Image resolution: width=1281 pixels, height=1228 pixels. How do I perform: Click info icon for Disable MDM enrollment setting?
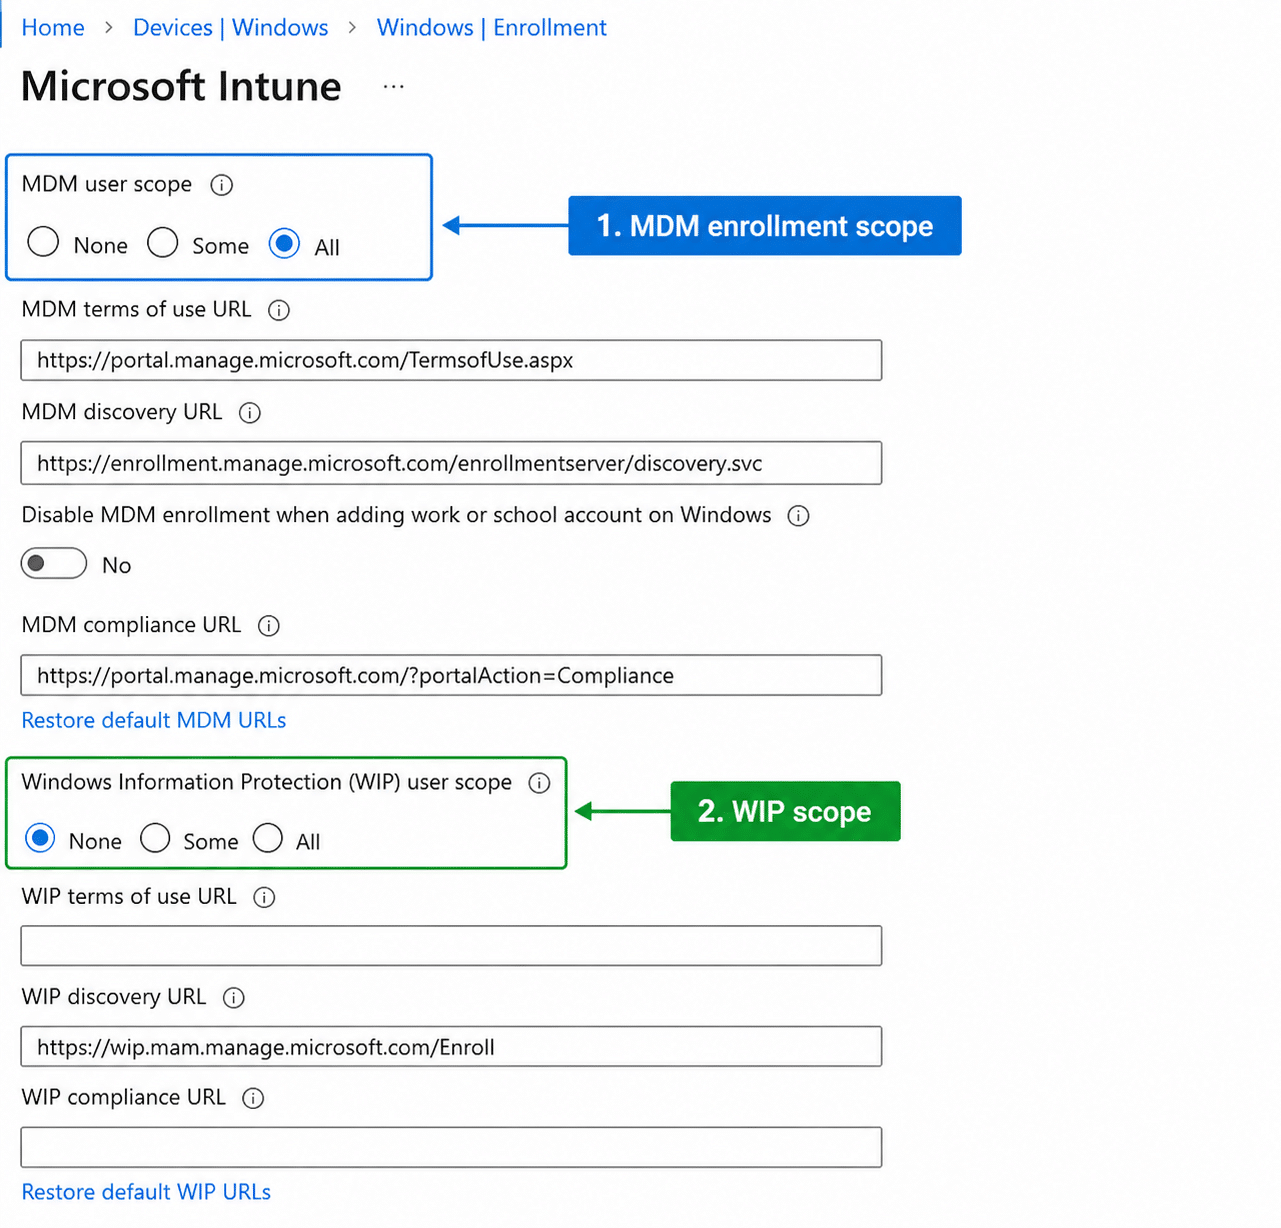[798, 516]
